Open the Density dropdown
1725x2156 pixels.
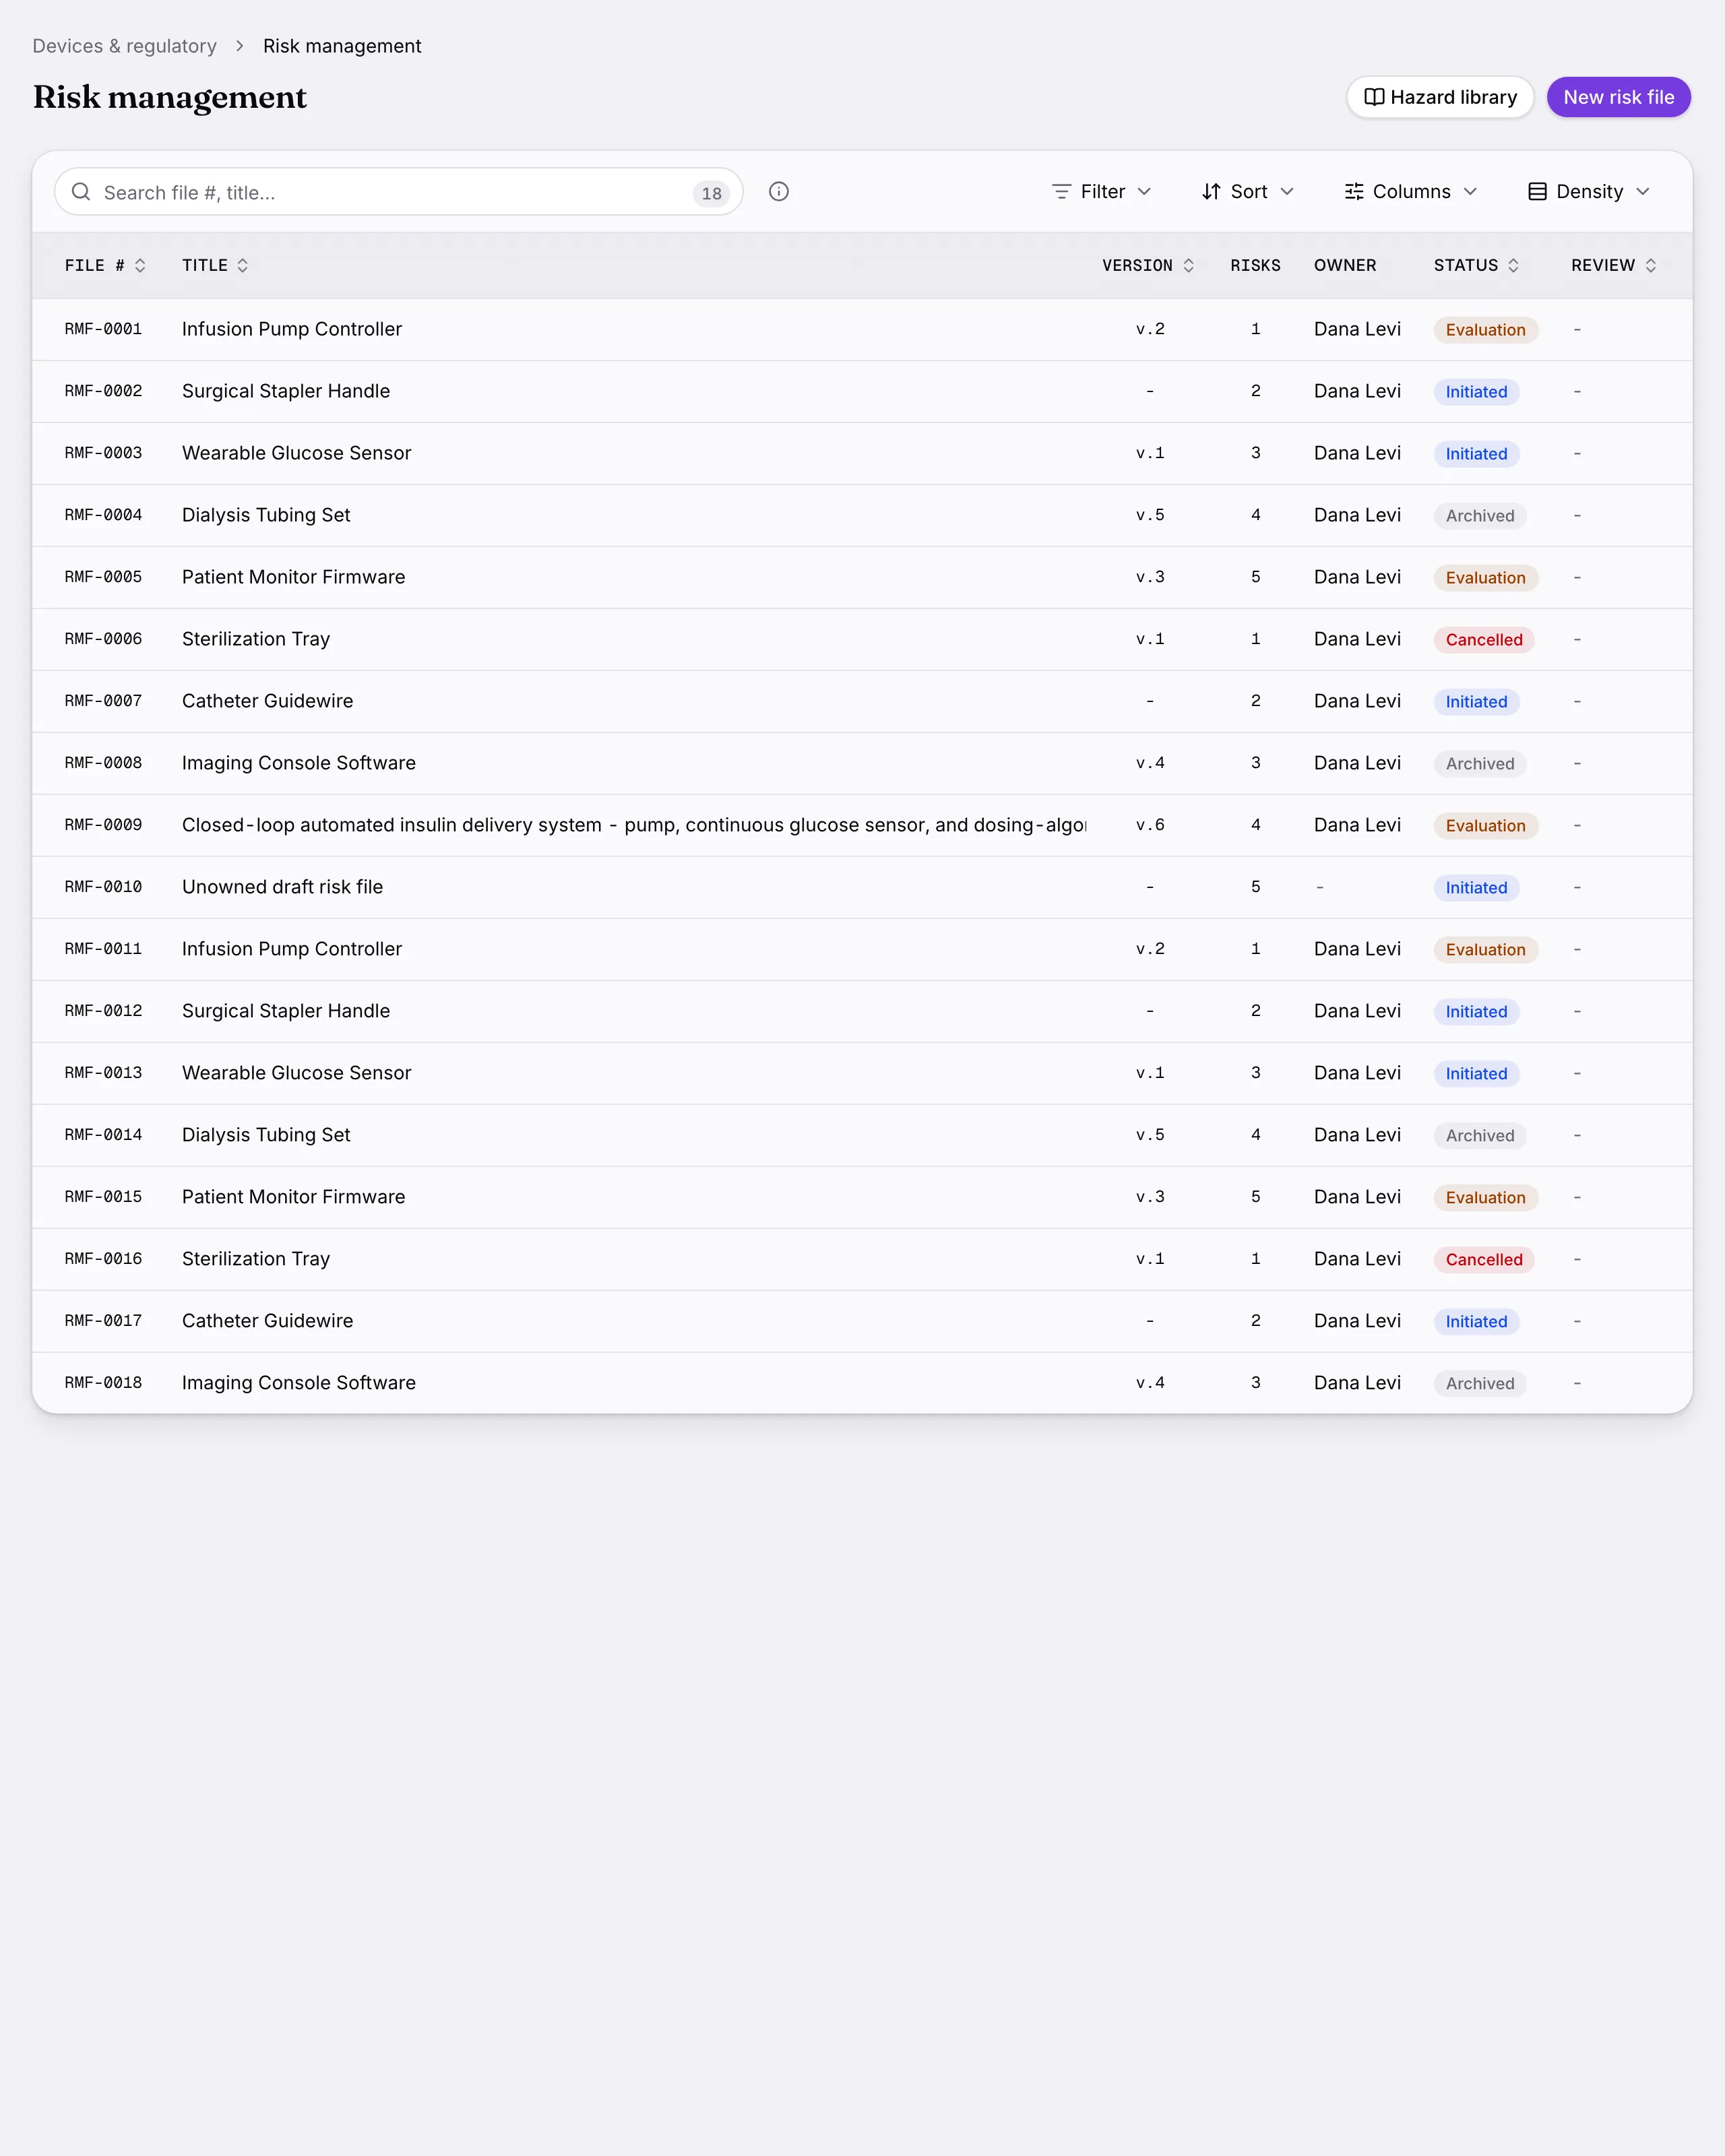point(1589,191)
